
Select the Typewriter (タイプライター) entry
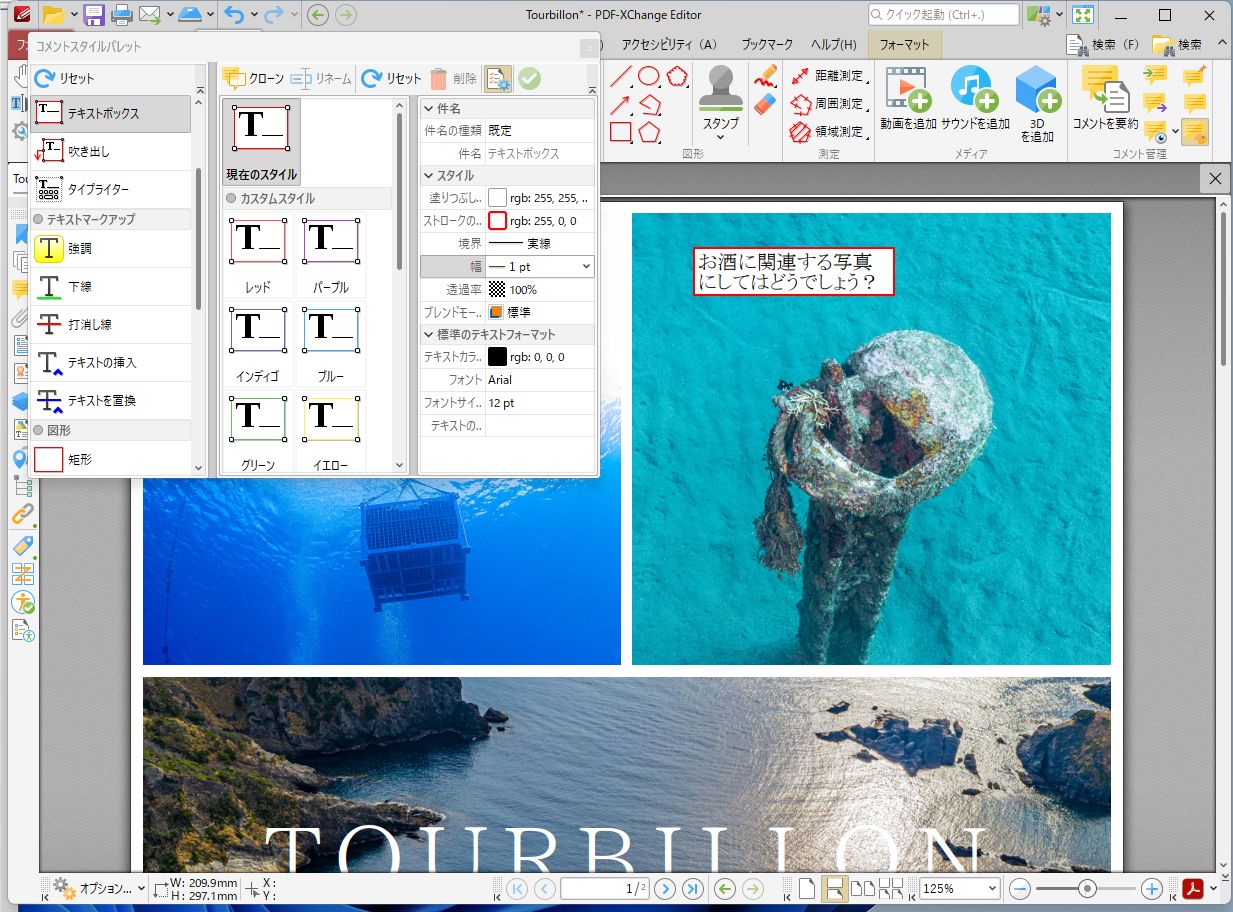click(110, 190)
